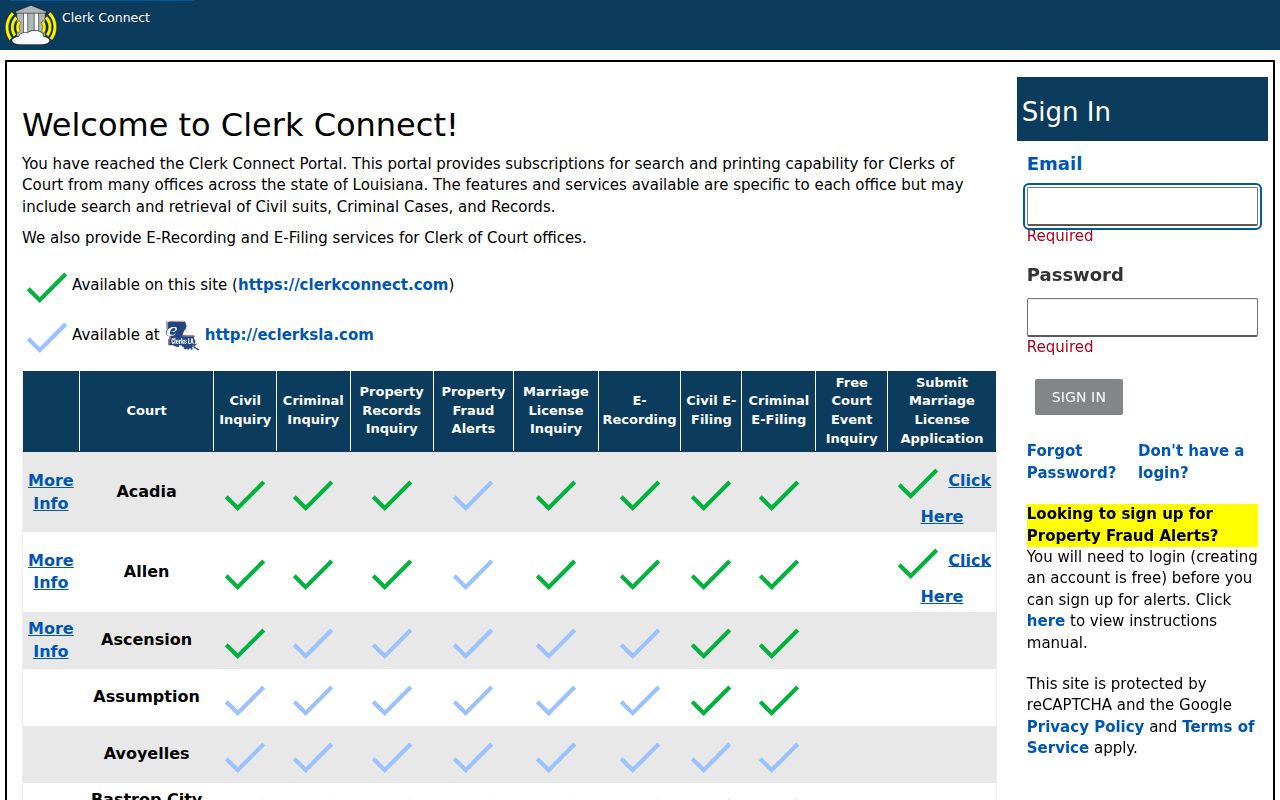
Task: Click Allen's E-Recording green checkmark
Action: click(x=640, y=574)
